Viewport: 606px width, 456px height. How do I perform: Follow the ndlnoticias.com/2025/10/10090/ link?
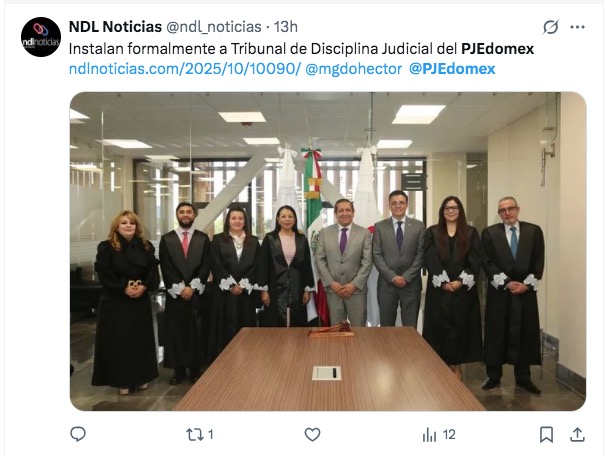[x=184, y=69]
